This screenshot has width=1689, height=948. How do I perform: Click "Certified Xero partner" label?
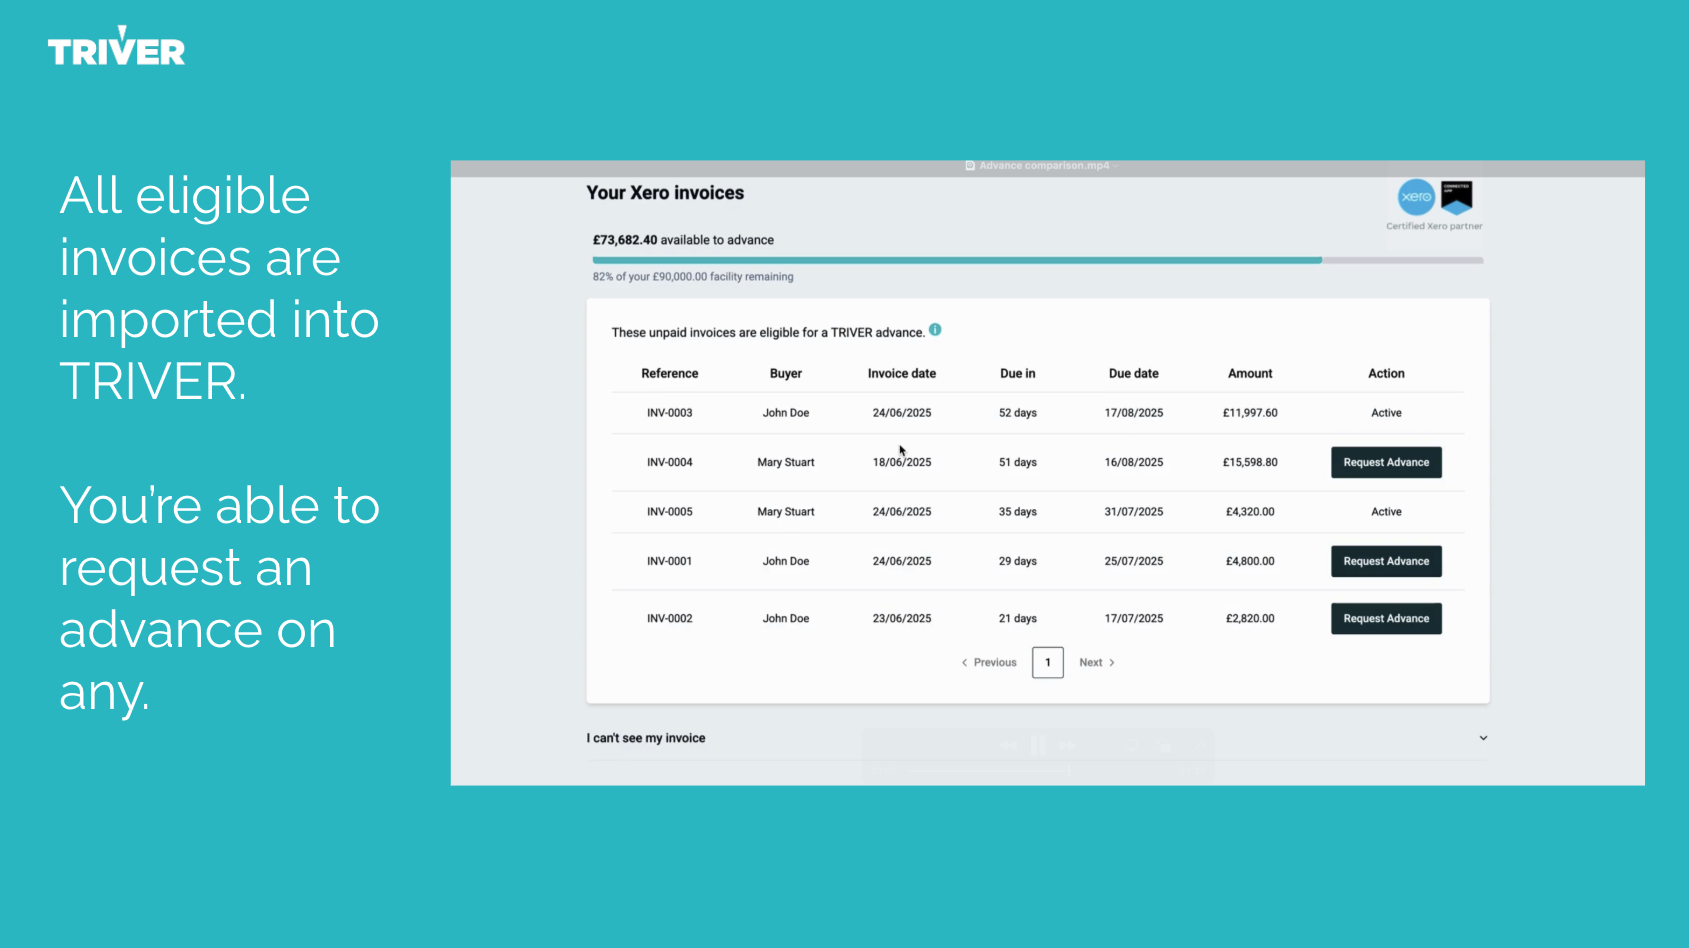1434,226
